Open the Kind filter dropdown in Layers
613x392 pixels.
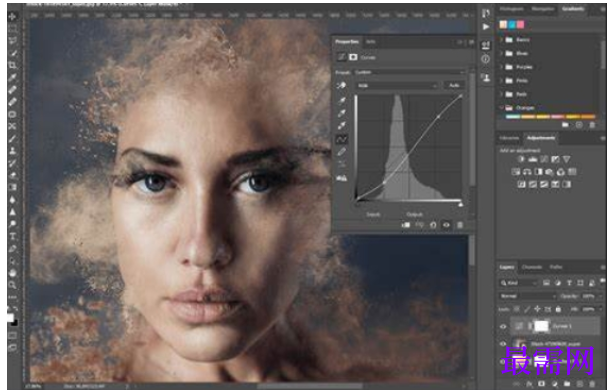pos(519,283)
